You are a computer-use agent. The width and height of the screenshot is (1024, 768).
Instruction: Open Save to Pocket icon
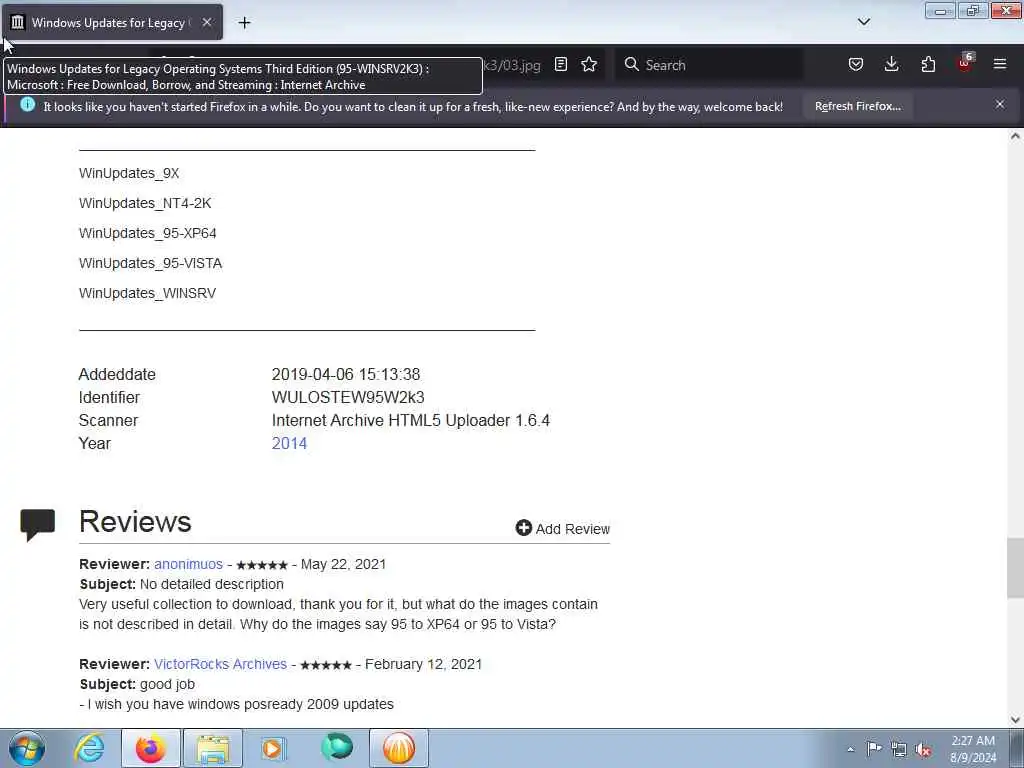[x=856, y=65]
